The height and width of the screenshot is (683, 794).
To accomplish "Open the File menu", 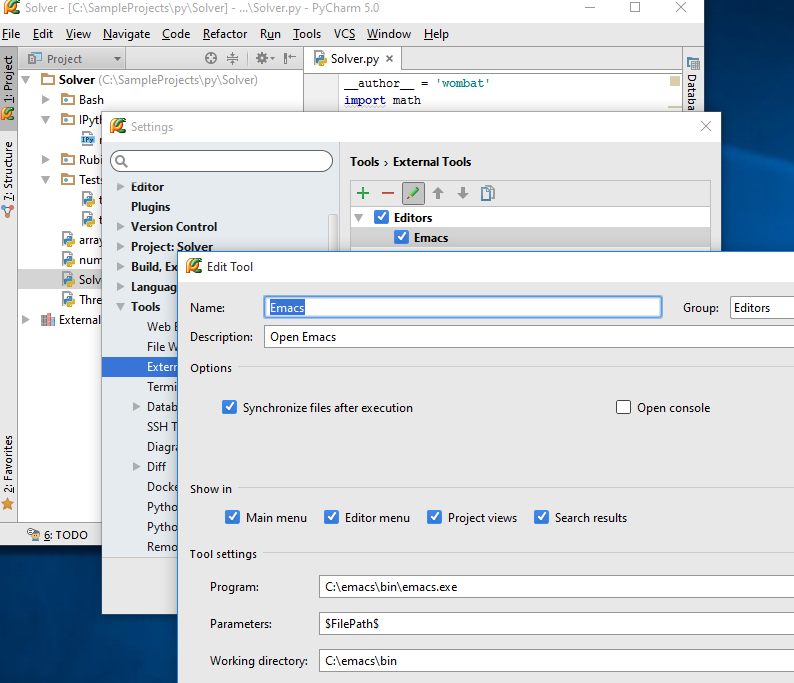I will click(x=11, y=34).
